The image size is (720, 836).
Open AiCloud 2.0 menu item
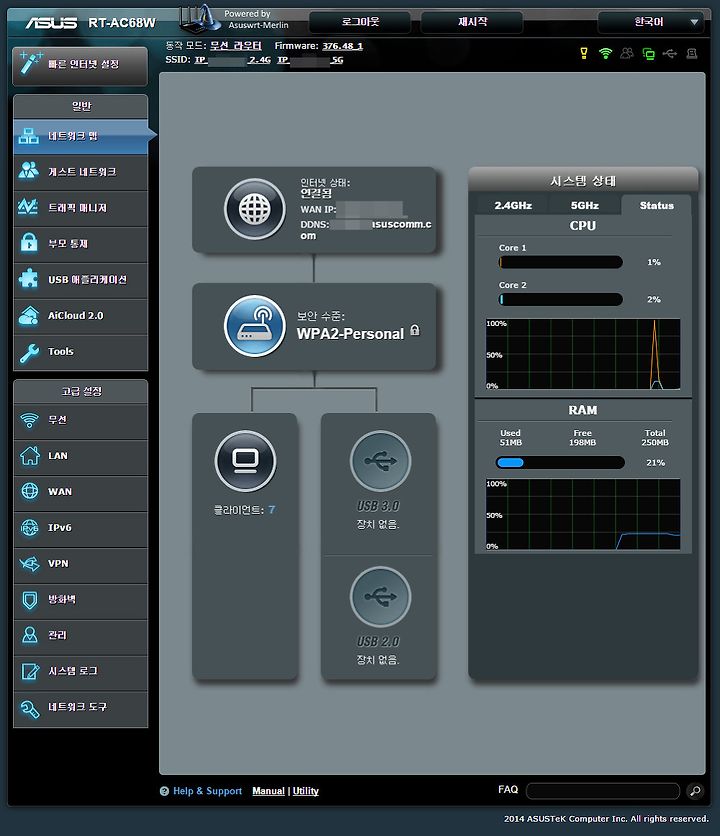click(81, 316)
